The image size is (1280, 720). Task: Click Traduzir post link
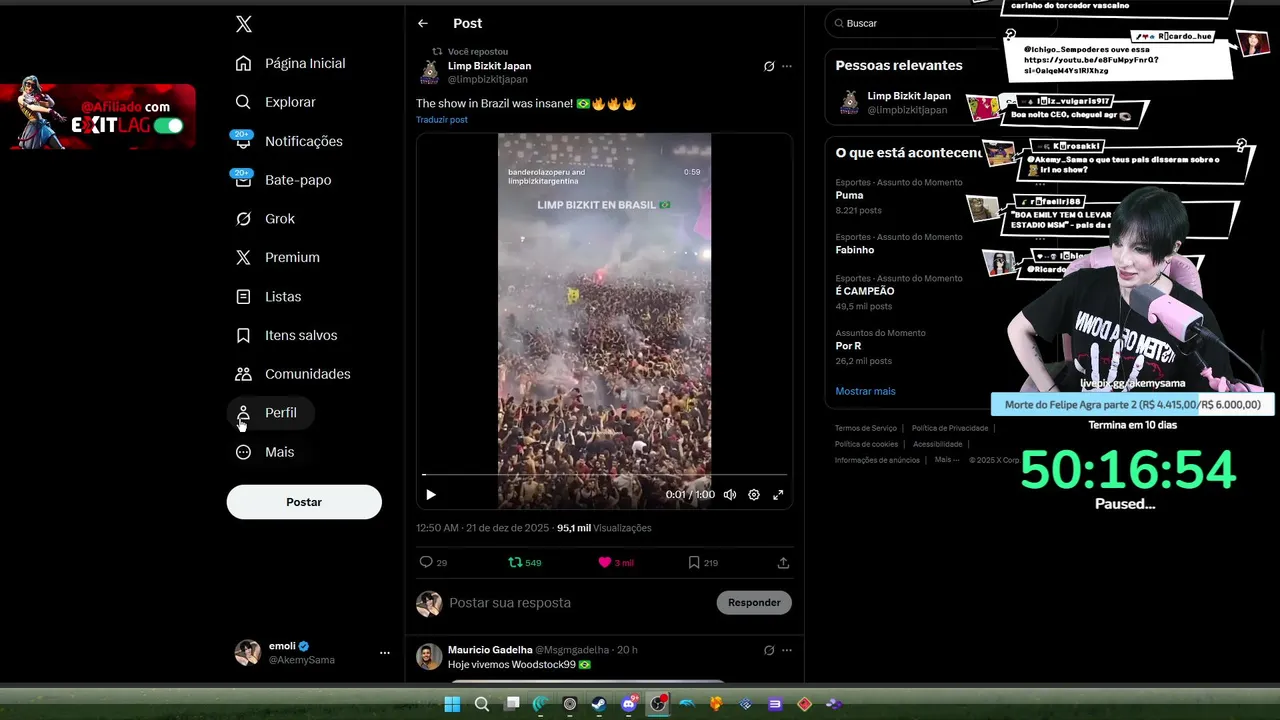click(442, 120)
